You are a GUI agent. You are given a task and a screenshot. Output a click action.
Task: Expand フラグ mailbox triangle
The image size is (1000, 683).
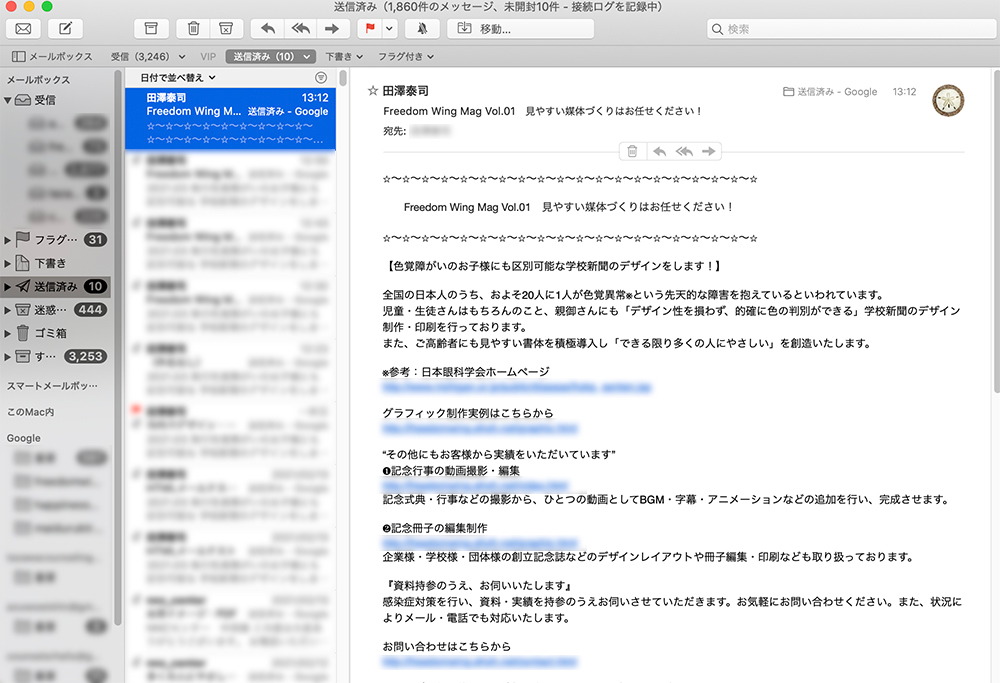coord(8,240)
